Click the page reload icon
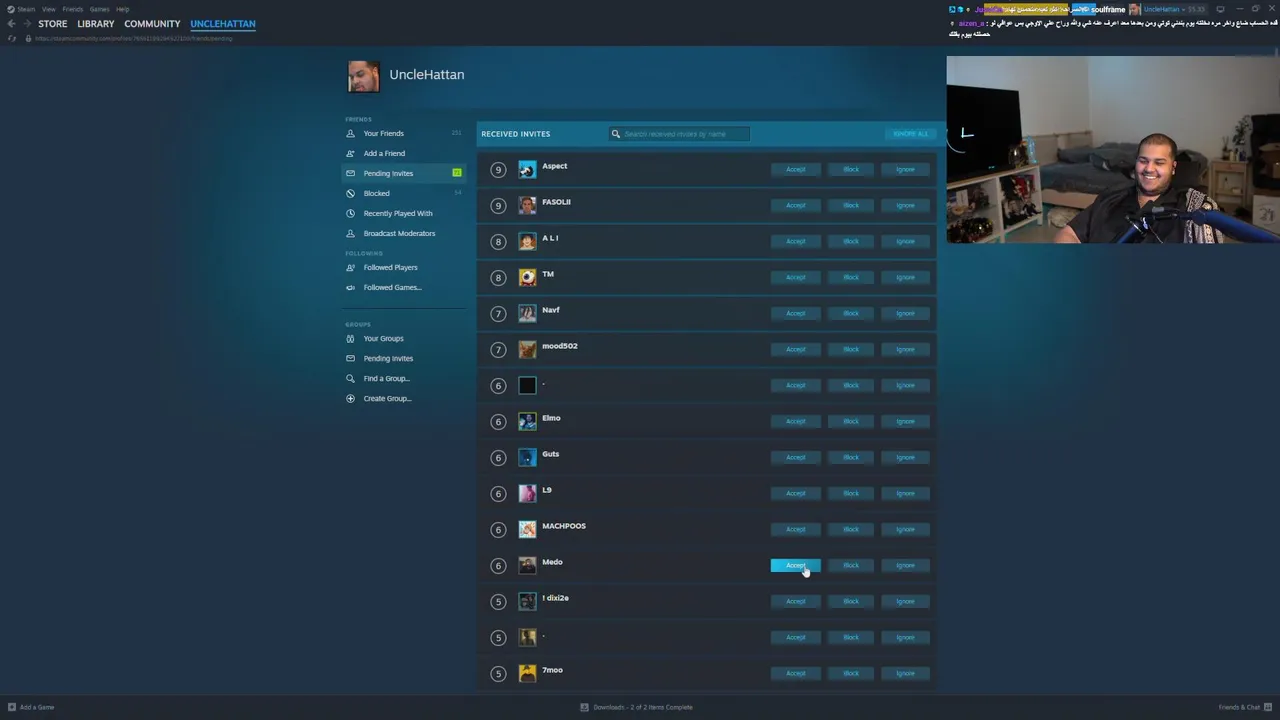The width and height of the screenshot is (1280, 720). (12, 38)
